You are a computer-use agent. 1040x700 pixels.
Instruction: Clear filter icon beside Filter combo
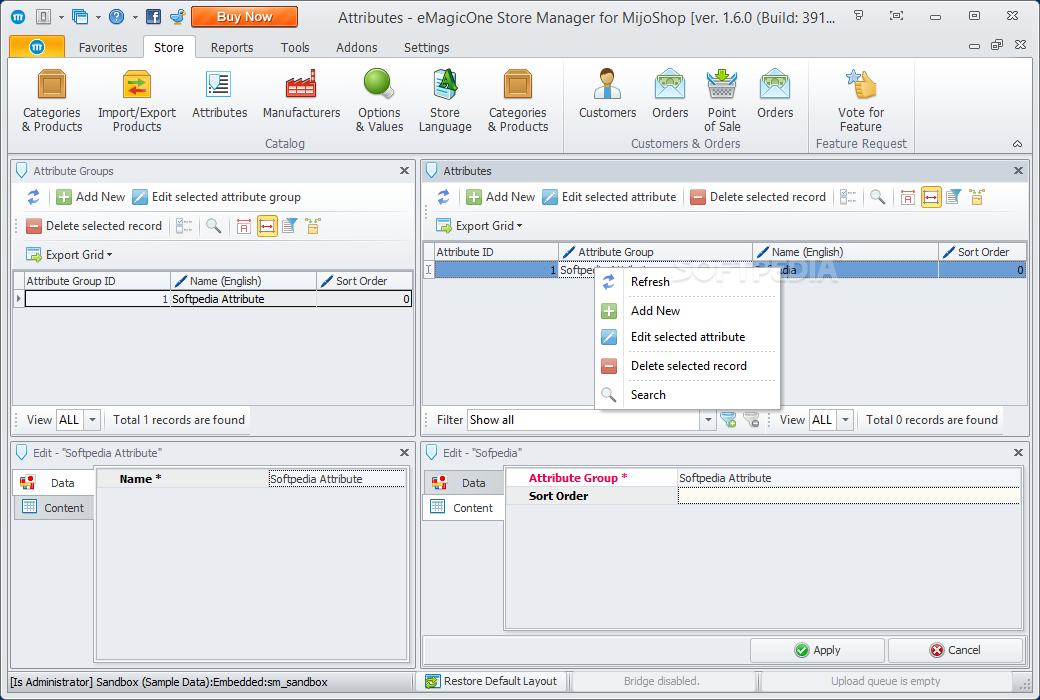[751, 420]
